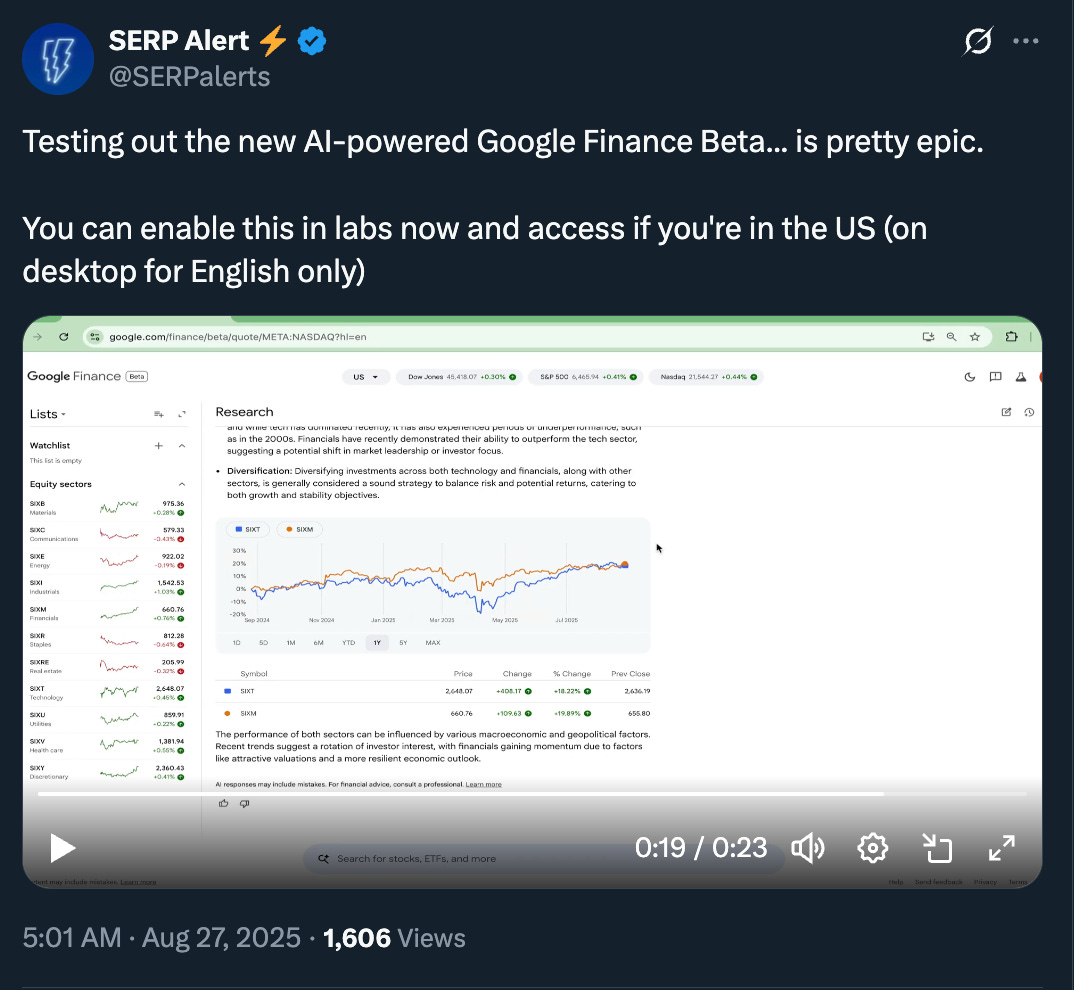This screenshot has width=1074, height=990.
Task: Open SIXY Discretionary sector row
Action: 107,772
